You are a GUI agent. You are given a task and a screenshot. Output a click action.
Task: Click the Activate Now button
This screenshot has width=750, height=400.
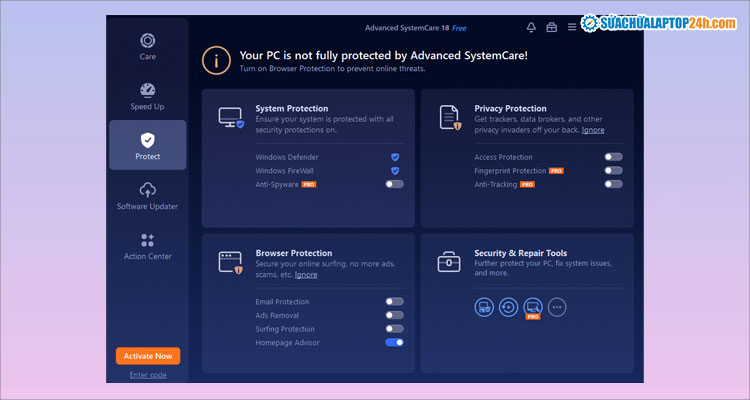pyautogui.click(x=148, y=356)
